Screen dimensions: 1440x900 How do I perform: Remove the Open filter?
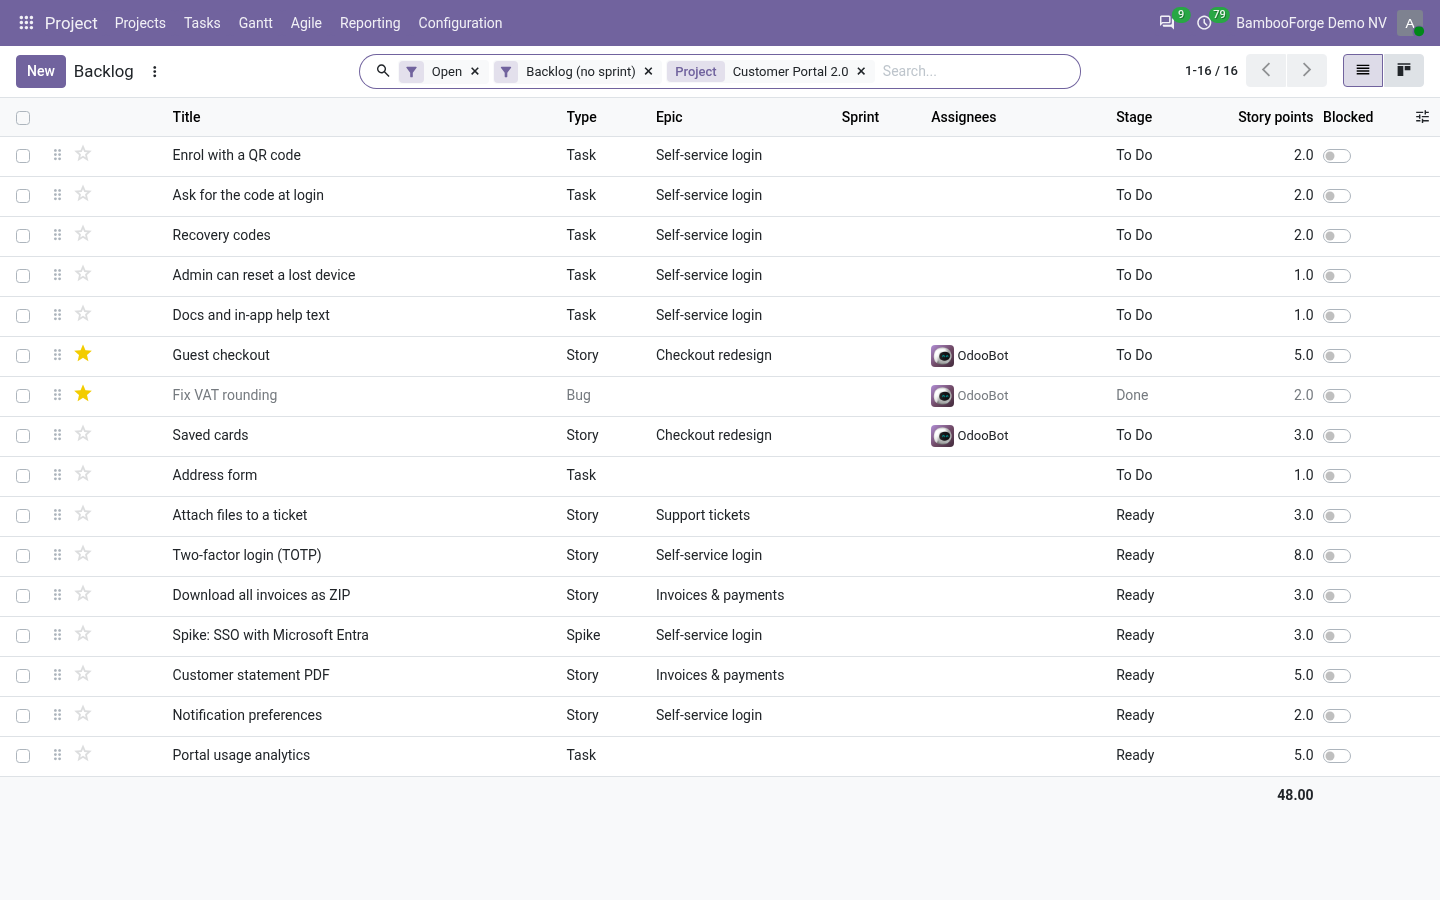tap(475, 71)
